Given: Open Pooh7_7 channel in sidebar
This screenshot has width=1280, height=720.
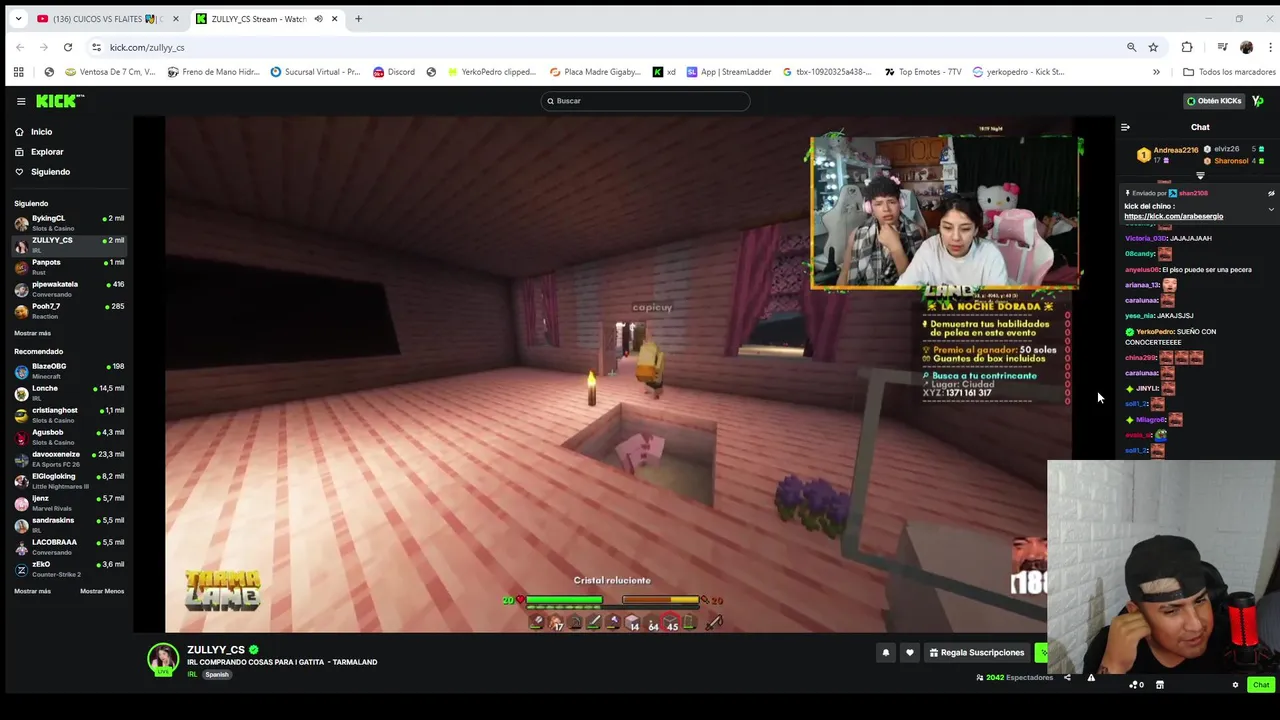Looking at the screenshot, I should pos(69,310).
